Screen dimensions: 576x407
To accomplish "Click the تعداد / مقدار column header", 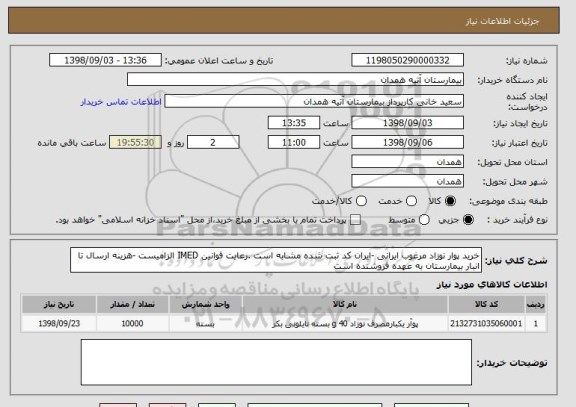I will coord(133,304).
